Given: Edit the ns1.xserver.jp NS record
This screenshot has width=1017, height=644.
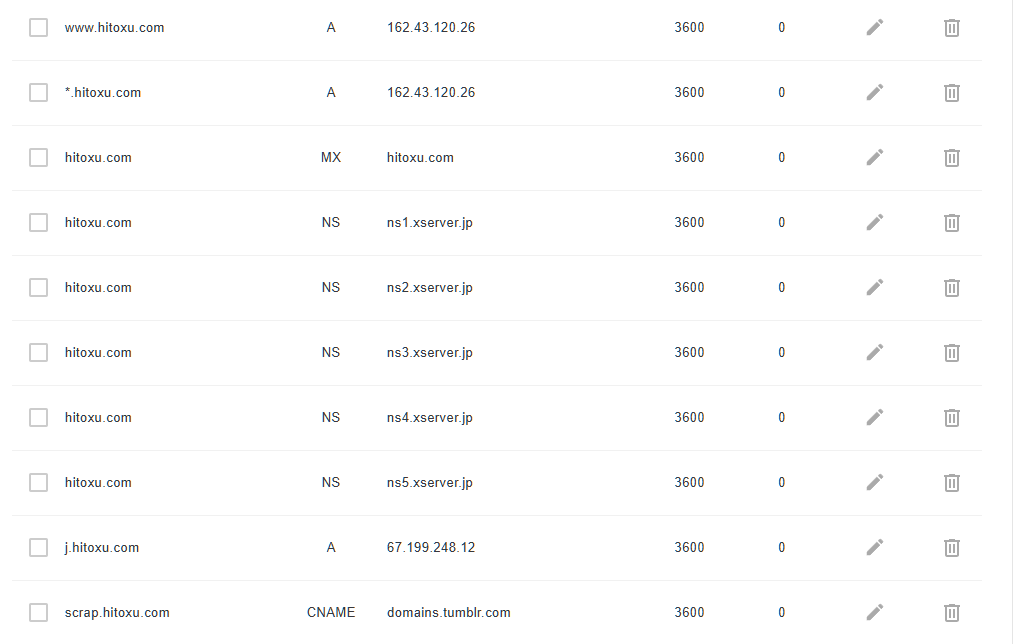Looking at the screenshot, I should coord(875,223).
